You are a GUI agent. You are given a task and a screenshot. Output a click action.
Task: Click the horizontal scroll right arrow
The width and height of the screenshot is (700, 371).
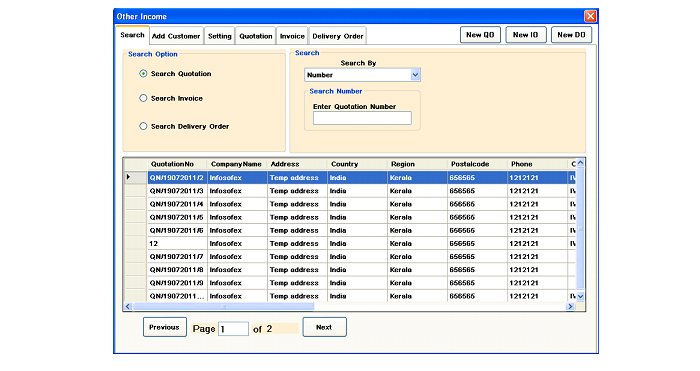(570, 306)
